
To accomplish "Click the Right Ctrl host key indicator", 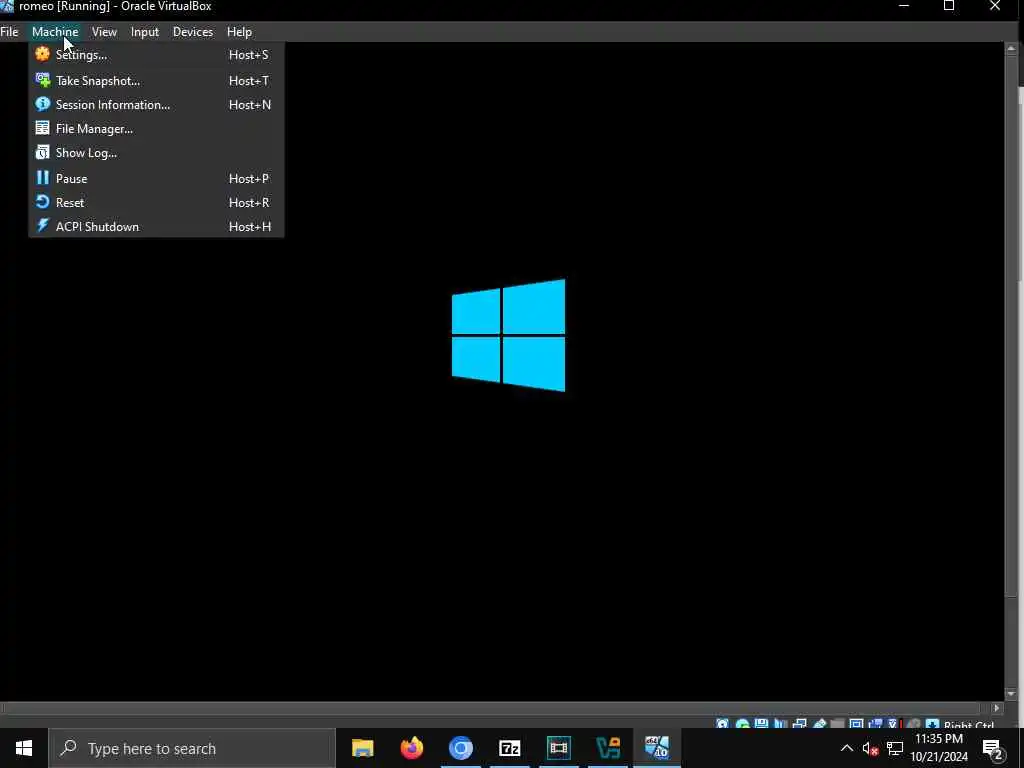I will pos(968,725).
